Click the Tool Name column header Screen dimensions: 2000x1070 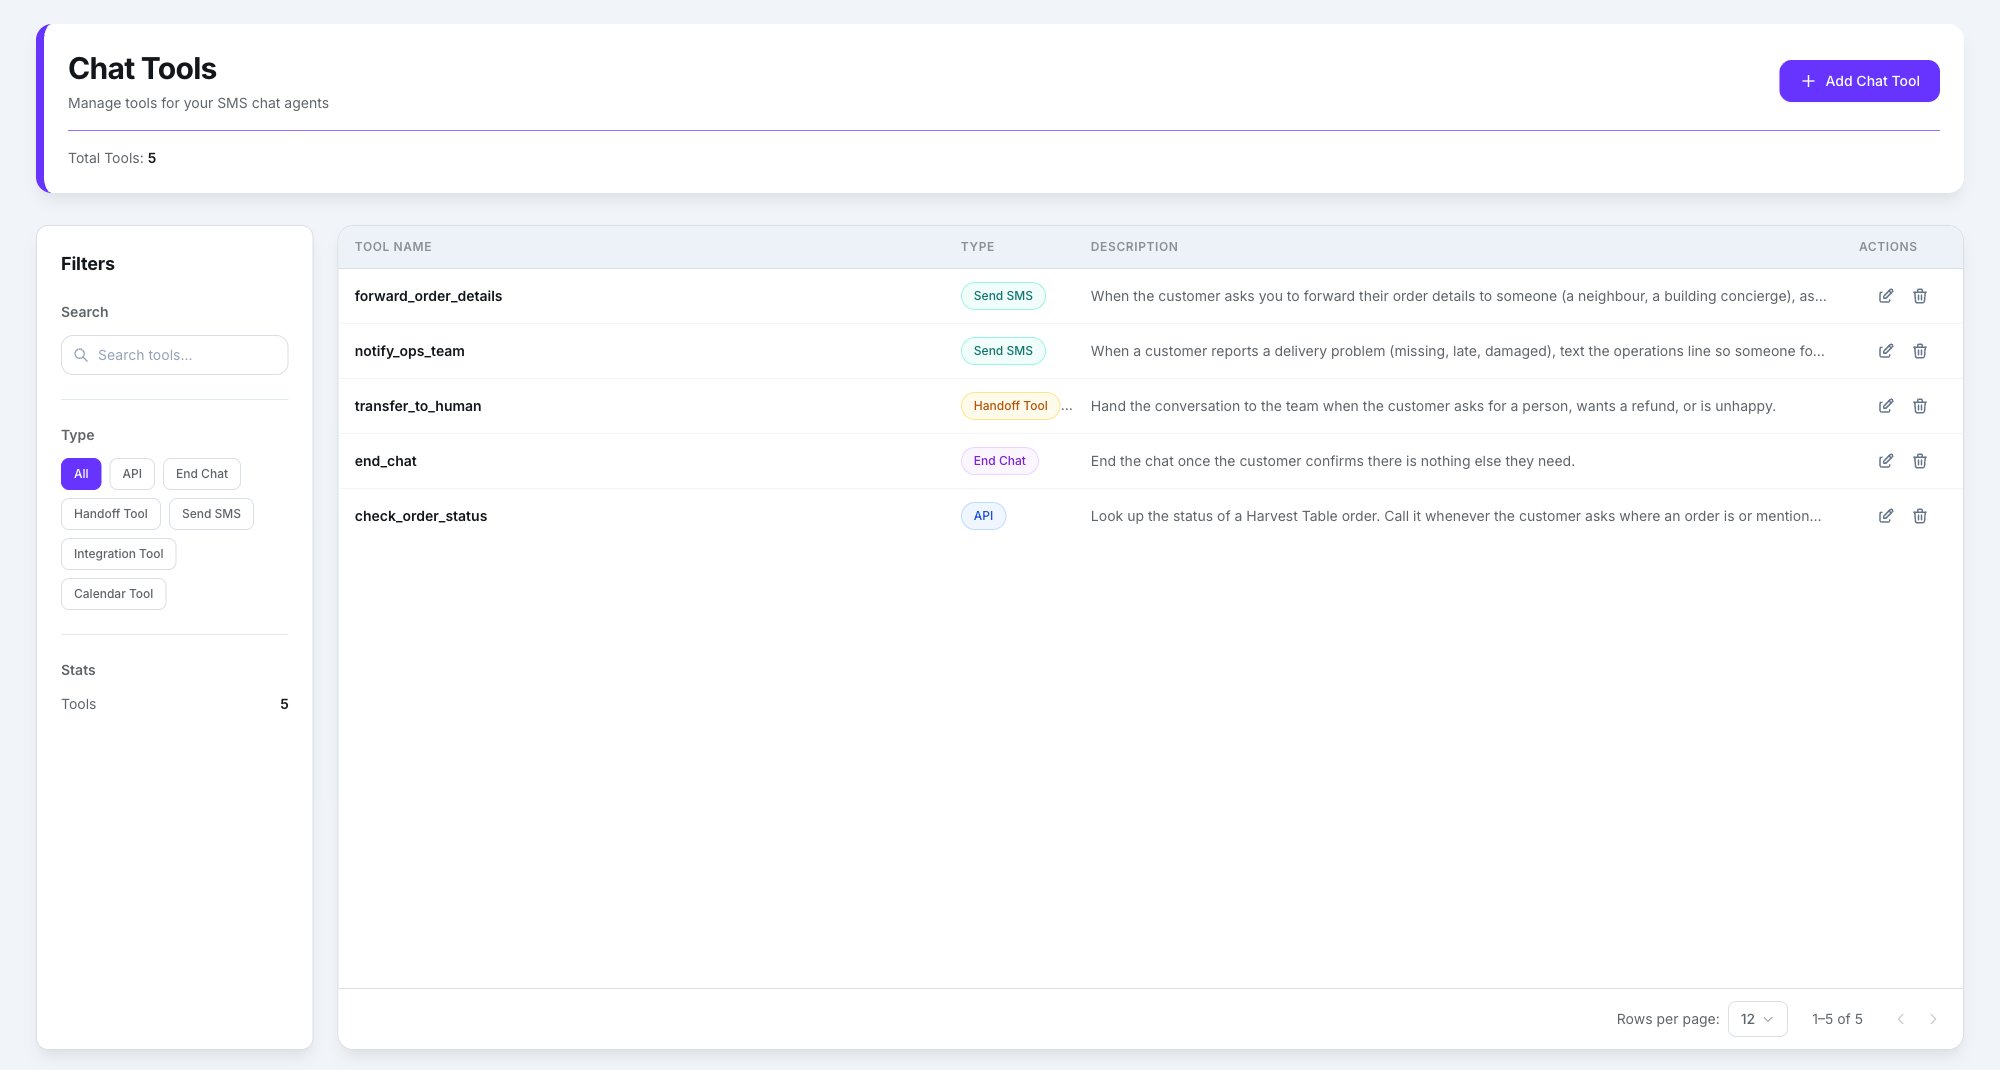click(393, 247)
